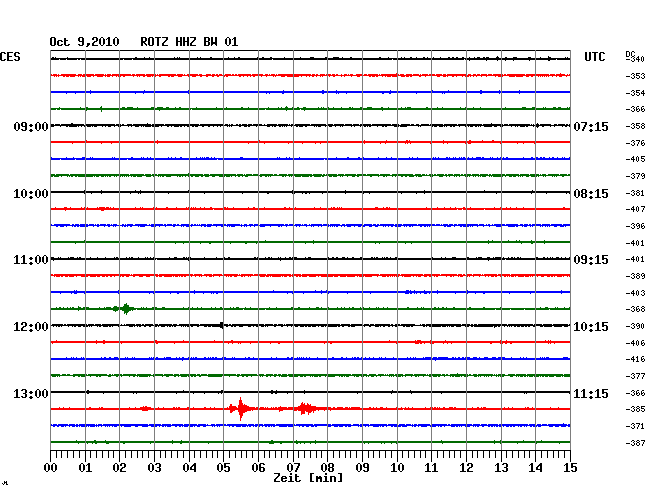Click the 09:15 UTC time label
This screenshot has width=650, height=494.
(x=591, y=260)
